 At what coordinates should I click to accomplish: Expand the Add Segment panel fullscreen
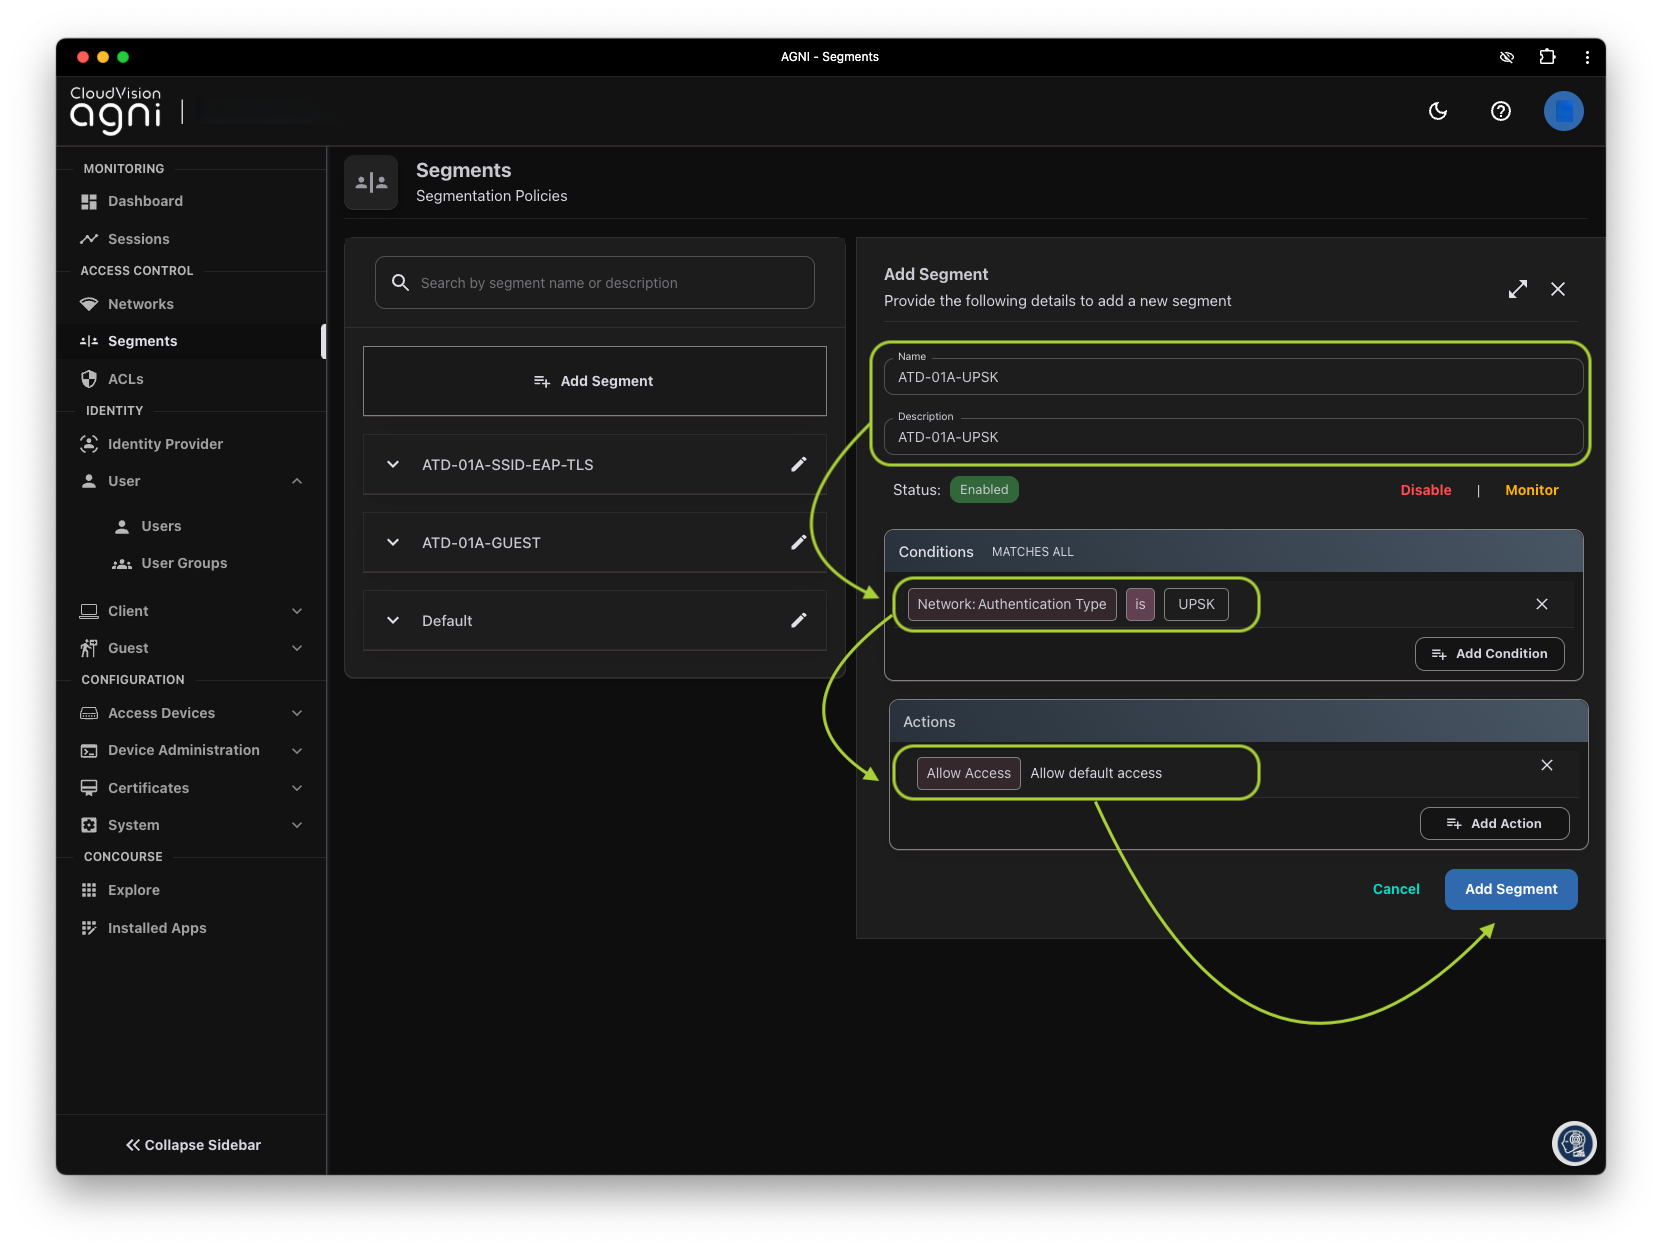tap(1517, 289)
